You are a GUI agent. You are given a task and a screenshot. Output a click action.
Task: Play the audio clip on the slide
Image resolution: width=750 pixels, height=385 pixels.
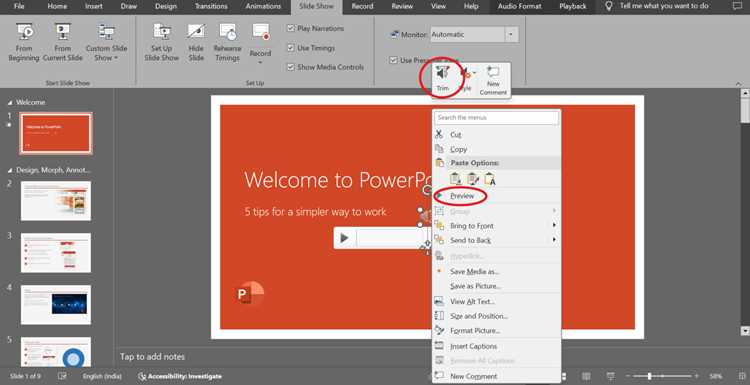[x=344, y=238]
